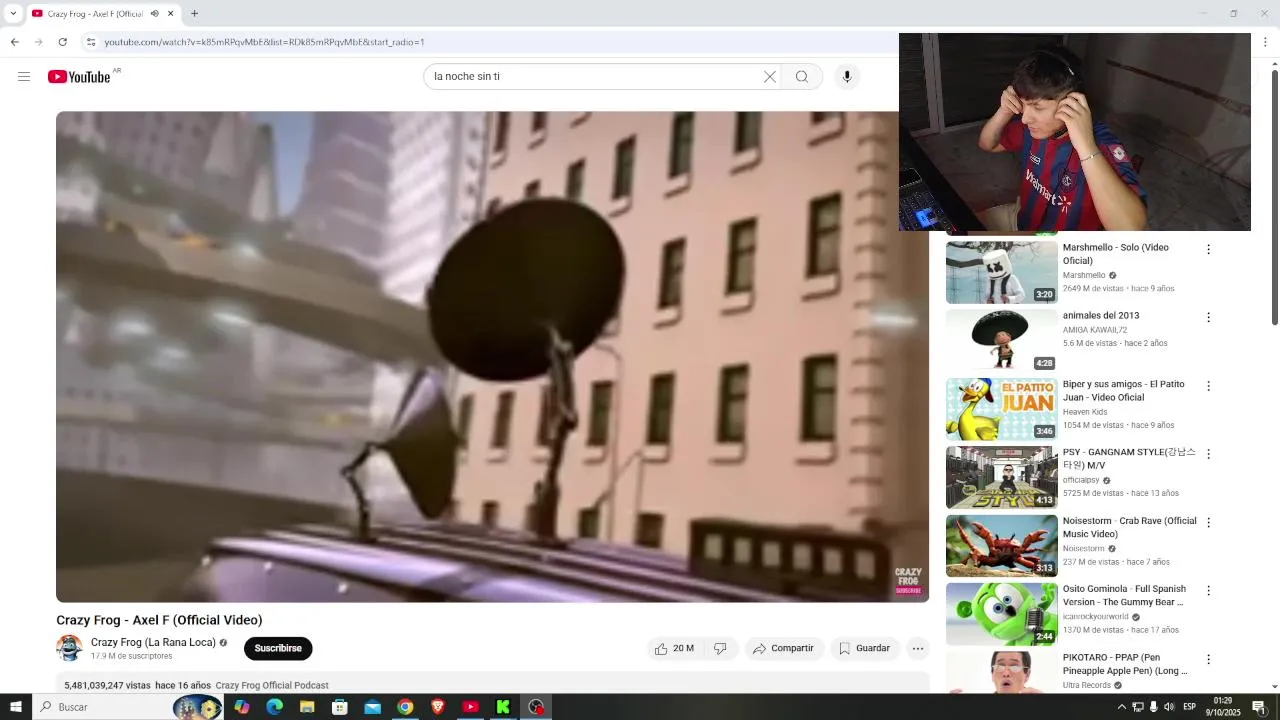This screenshot has width=1280, height=720.
Task: Clear the search box with the X
Action: pyautogui.click(x=770, y=77)
